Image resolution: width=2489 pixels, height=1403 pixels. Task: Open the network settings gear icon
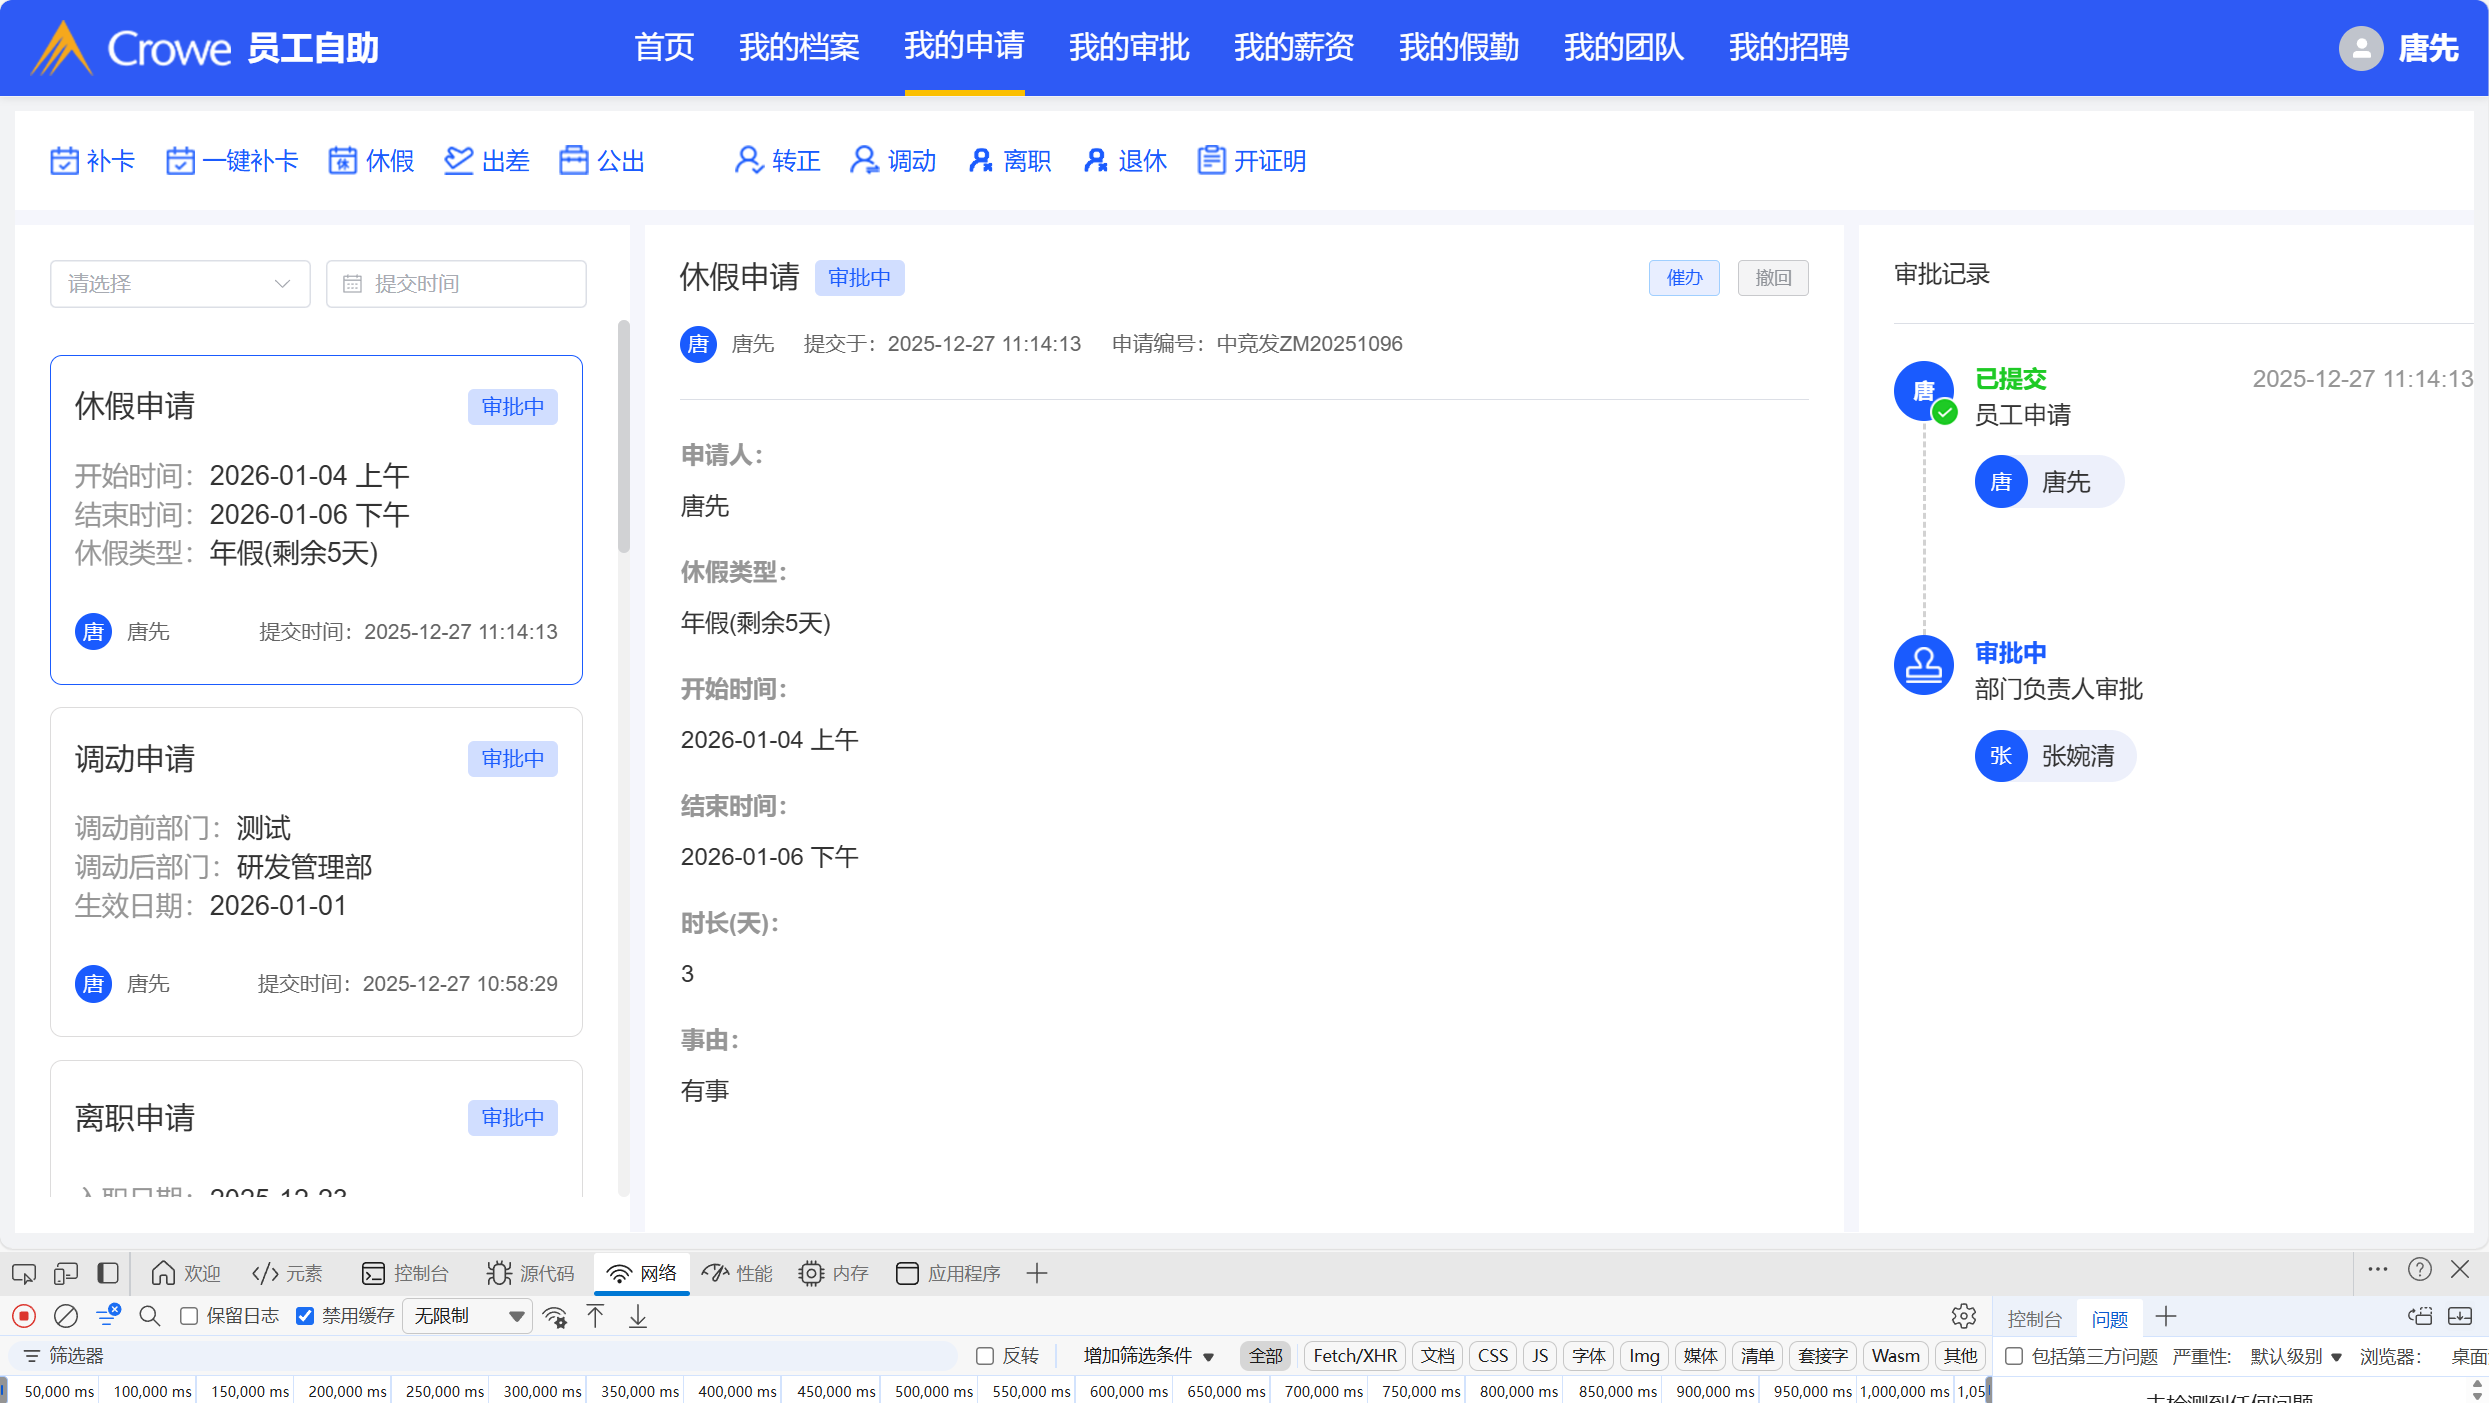1963,1316
